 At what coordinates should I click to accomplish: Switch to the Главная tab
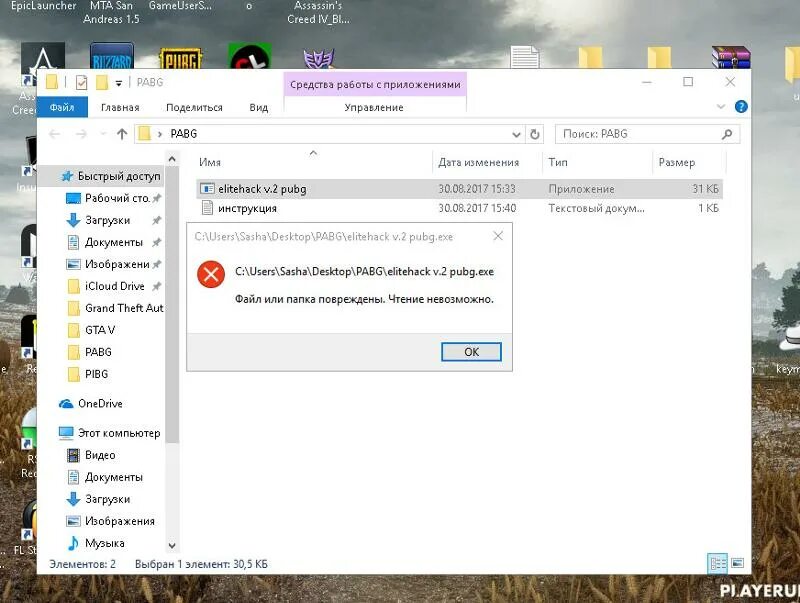point(120,107)
